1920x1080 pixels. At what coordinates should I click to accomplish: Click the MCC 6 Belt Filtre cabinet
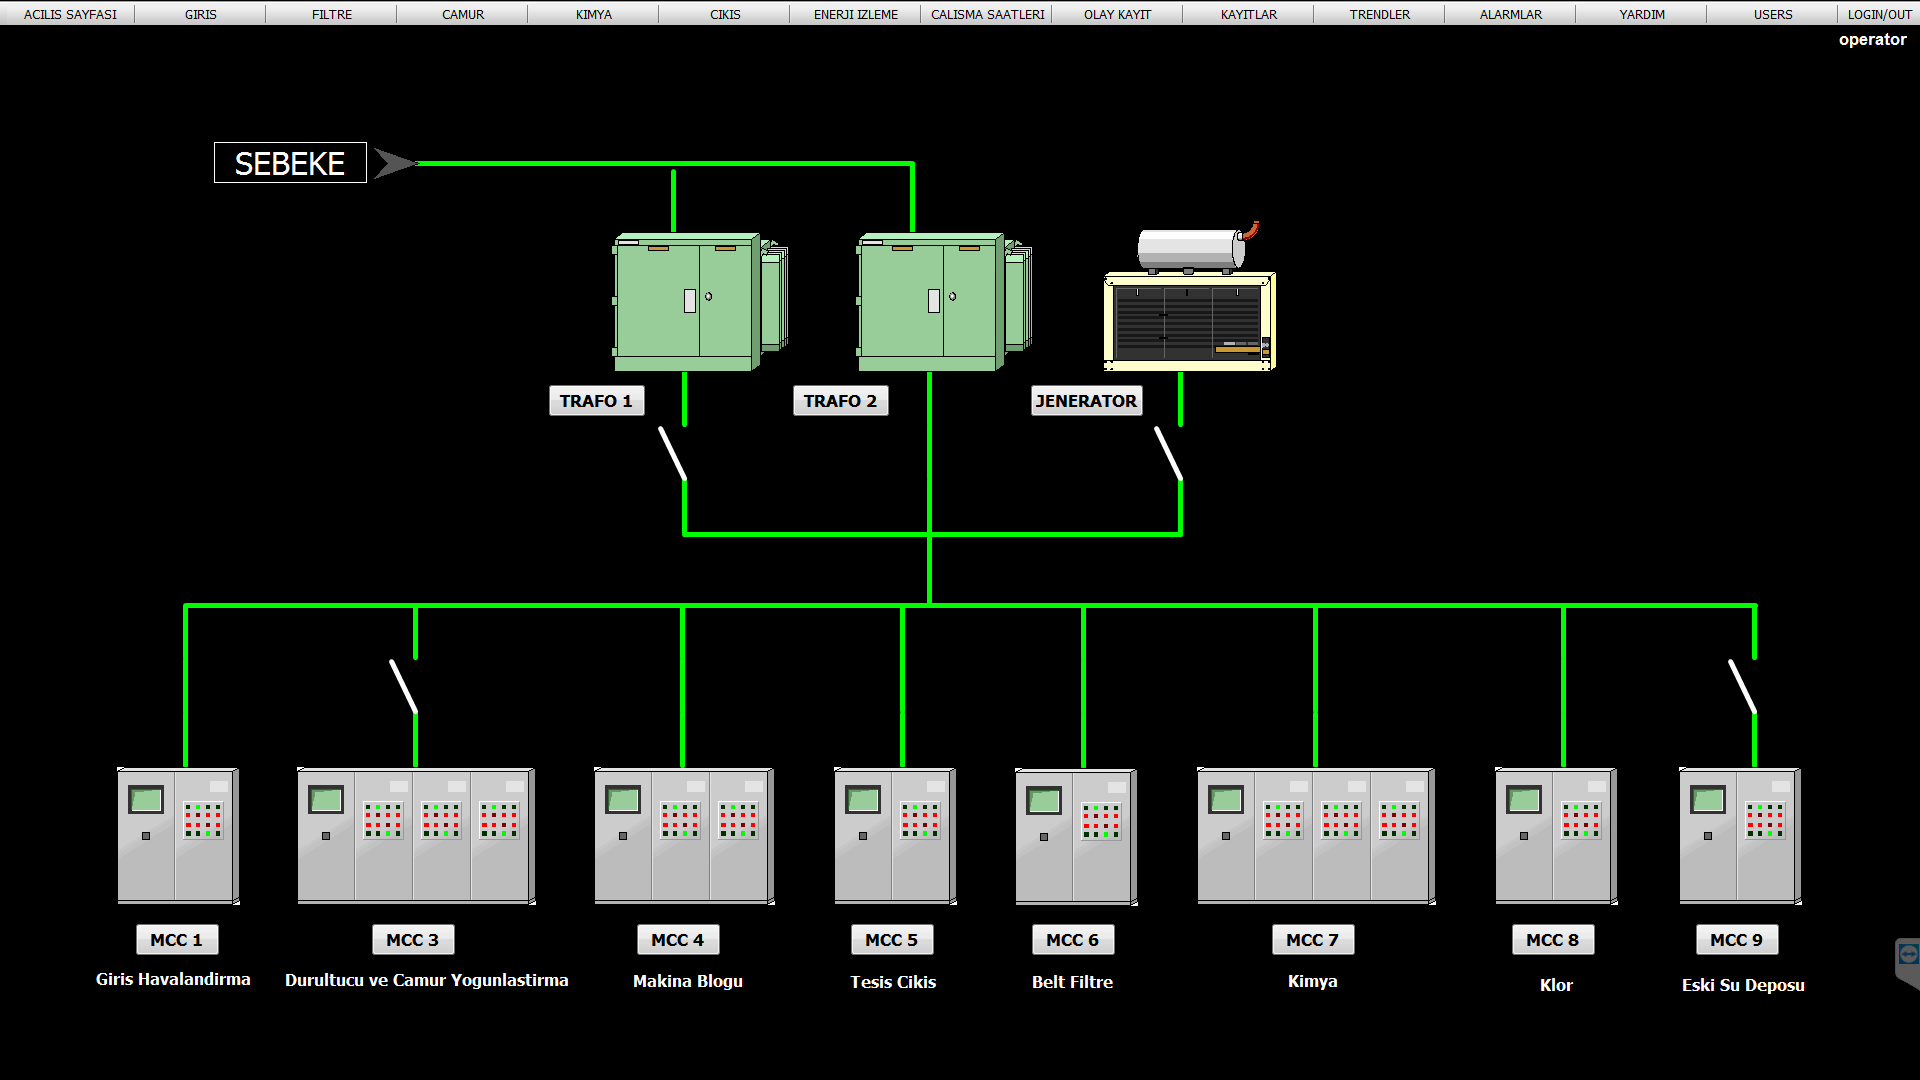click(1075, 836)
